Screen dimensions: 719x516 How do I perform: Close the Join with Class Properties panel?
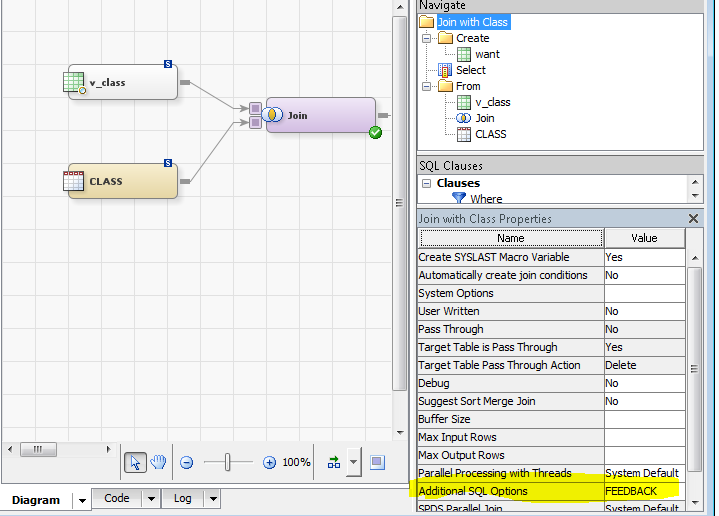coord(694,218)
